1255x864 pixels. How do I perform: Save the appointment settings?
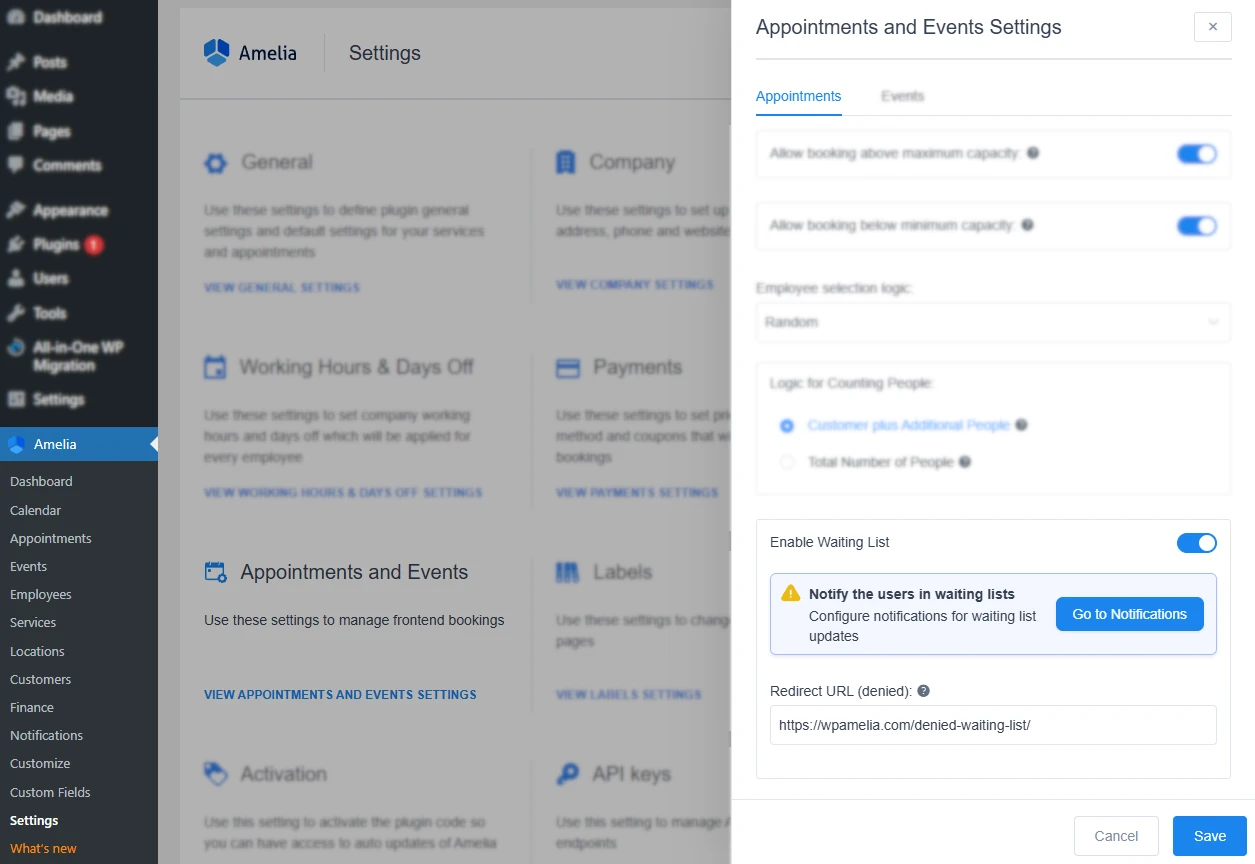pos(1209,835)
